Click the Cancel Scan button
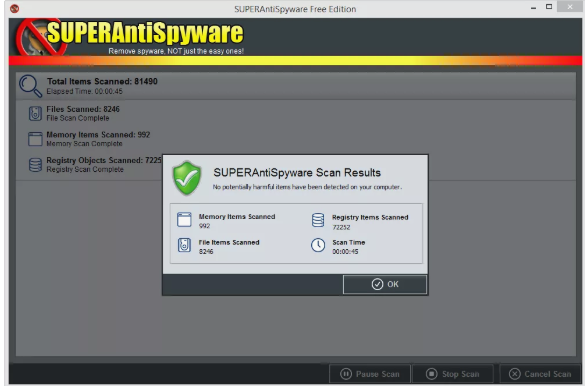The width and height of the screenshot is (585, 386). pyautogui.click(x=540, y=374)
